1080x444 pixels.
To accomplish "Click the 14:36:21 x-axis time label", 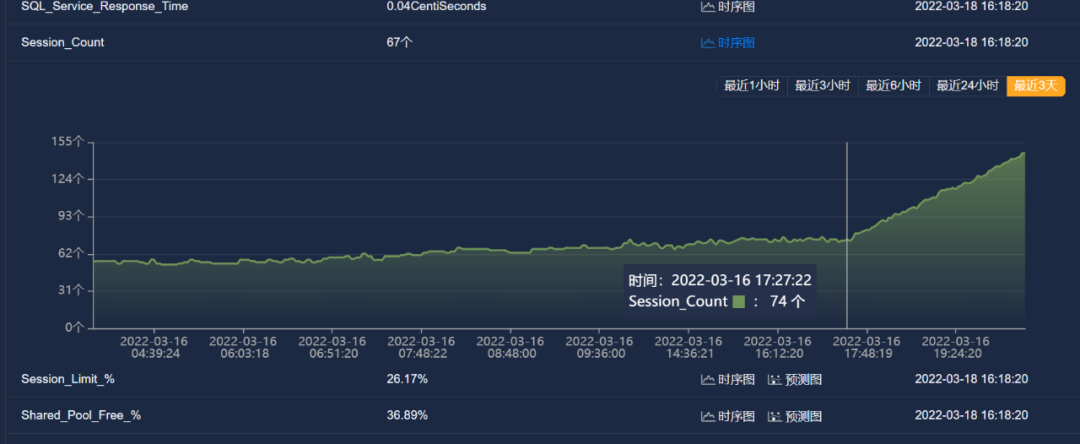I will tap(689, 354).
